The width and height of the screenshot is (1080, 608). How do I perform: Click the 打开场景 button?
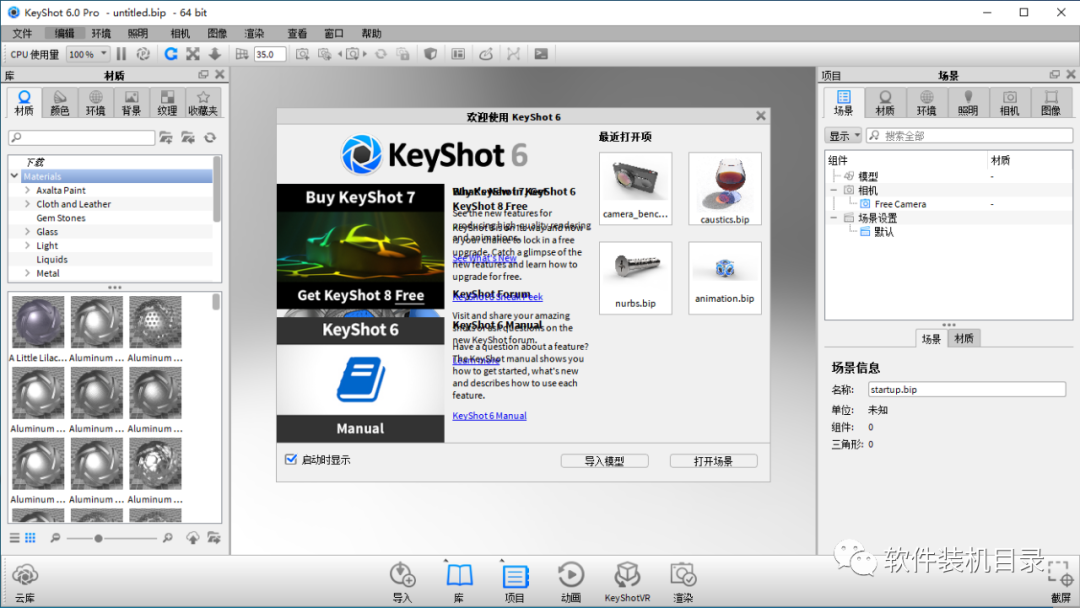coord(714,461)
